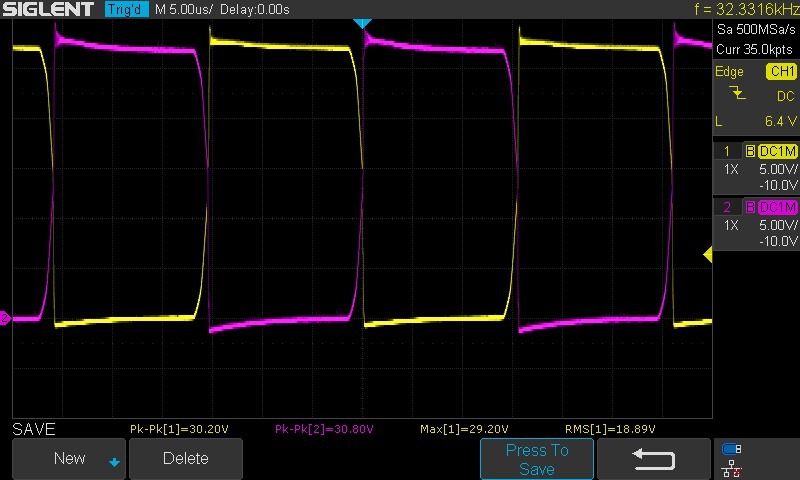Screen dimensions: 800x480
Task: Click channel 2 -10.0V offset value
Action: (x=778, y=241)
